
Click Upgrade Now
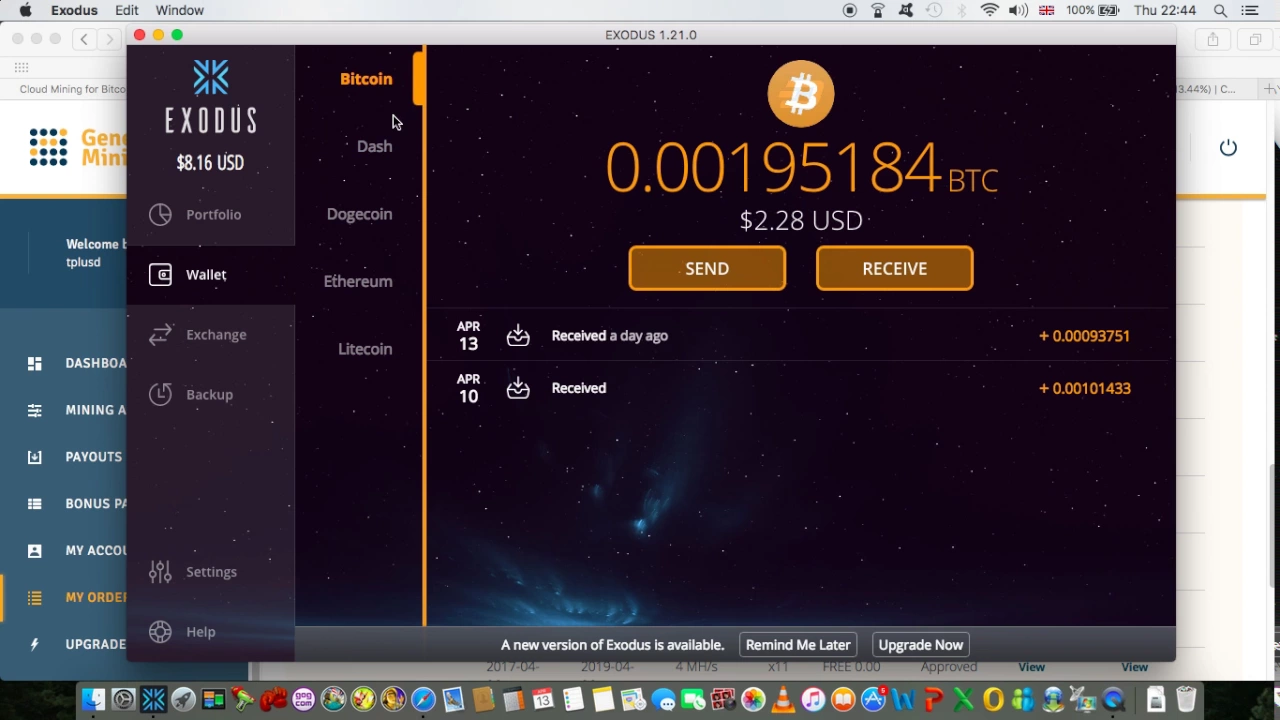point(921,645)
